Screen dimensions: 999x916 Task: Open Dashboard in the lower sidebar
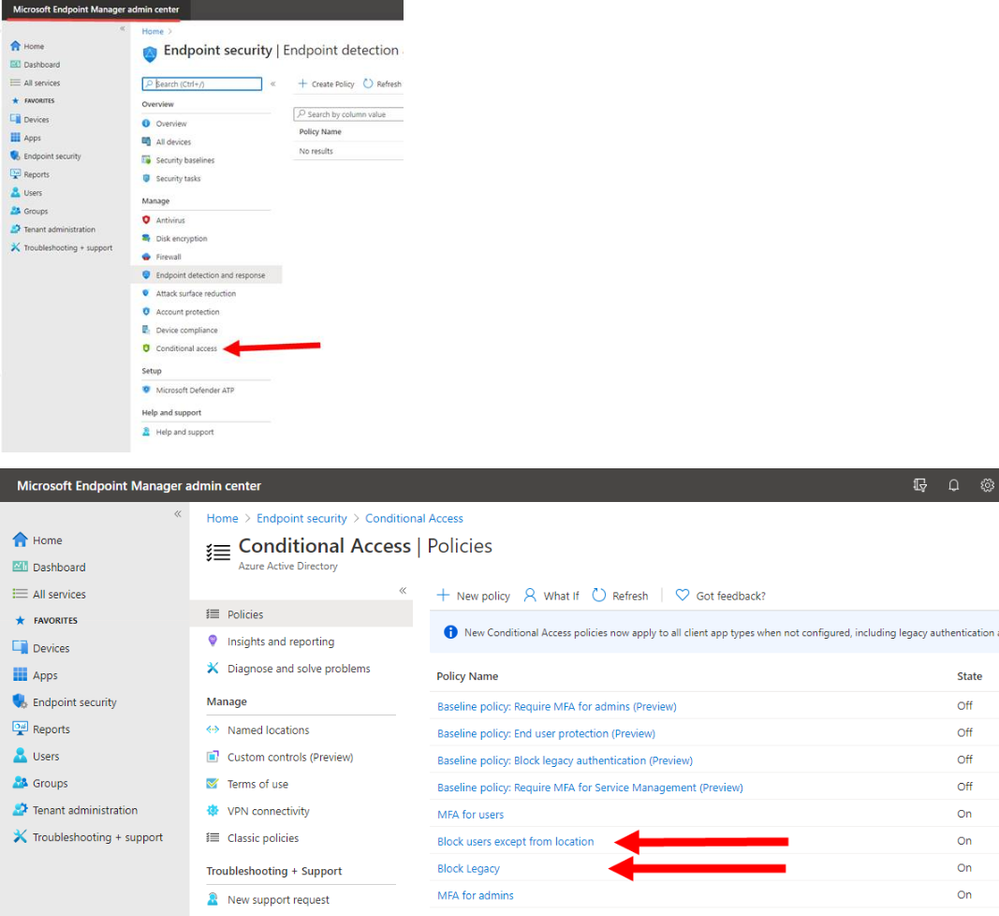(49, 567)
